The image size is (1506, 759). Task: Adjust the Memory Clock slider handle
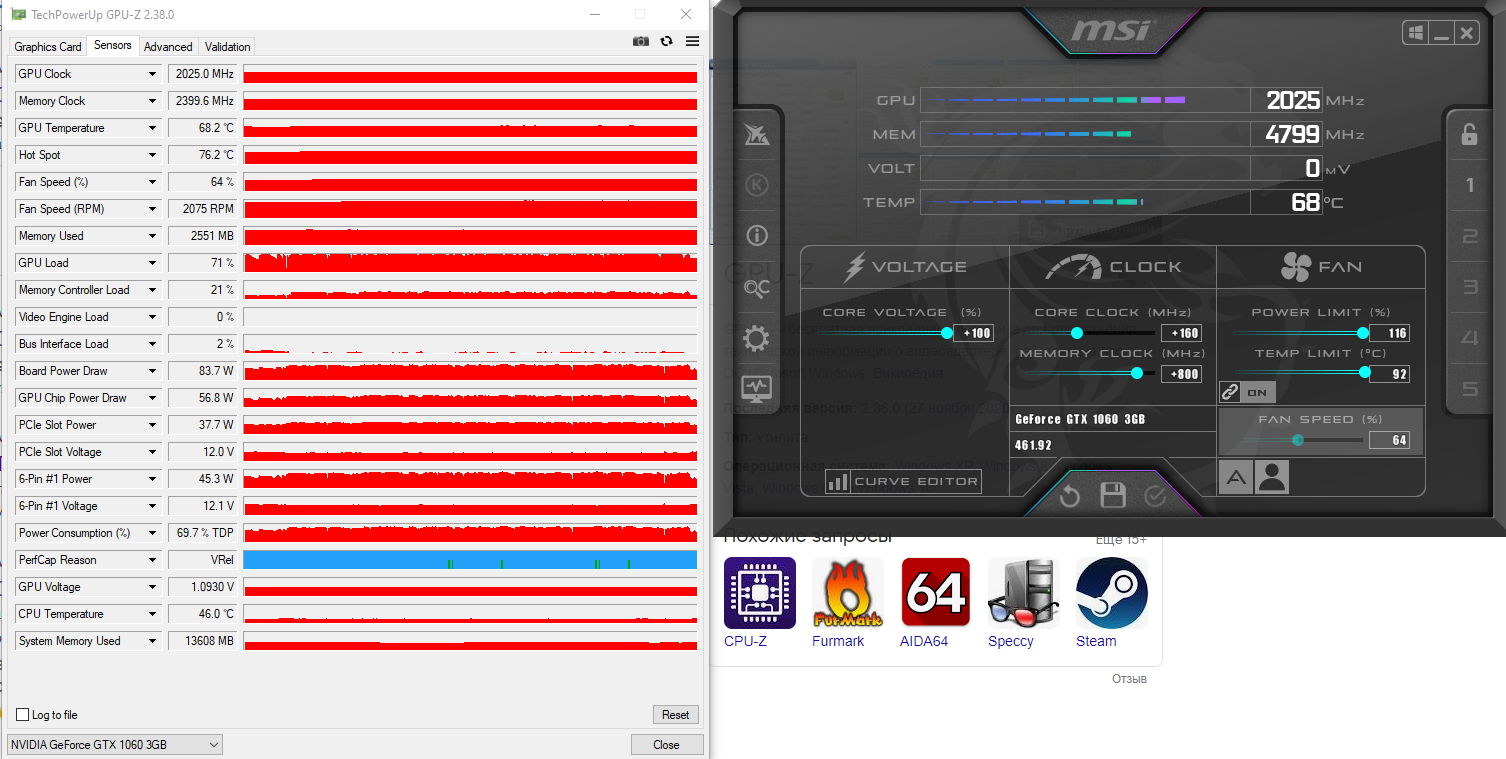pos(1137,373)
